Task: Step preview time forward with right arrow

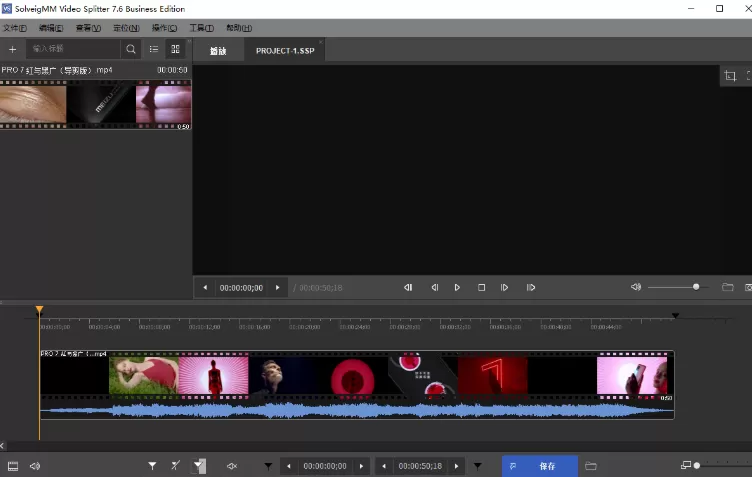Action: (x=277, y=288)
